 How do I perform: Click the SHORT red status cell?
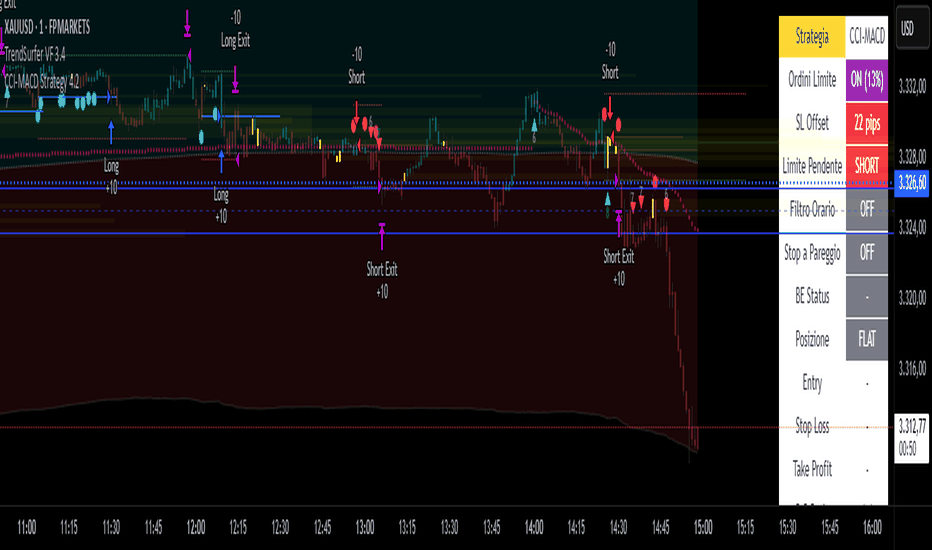pyautogui.click(x=867, y=166)
